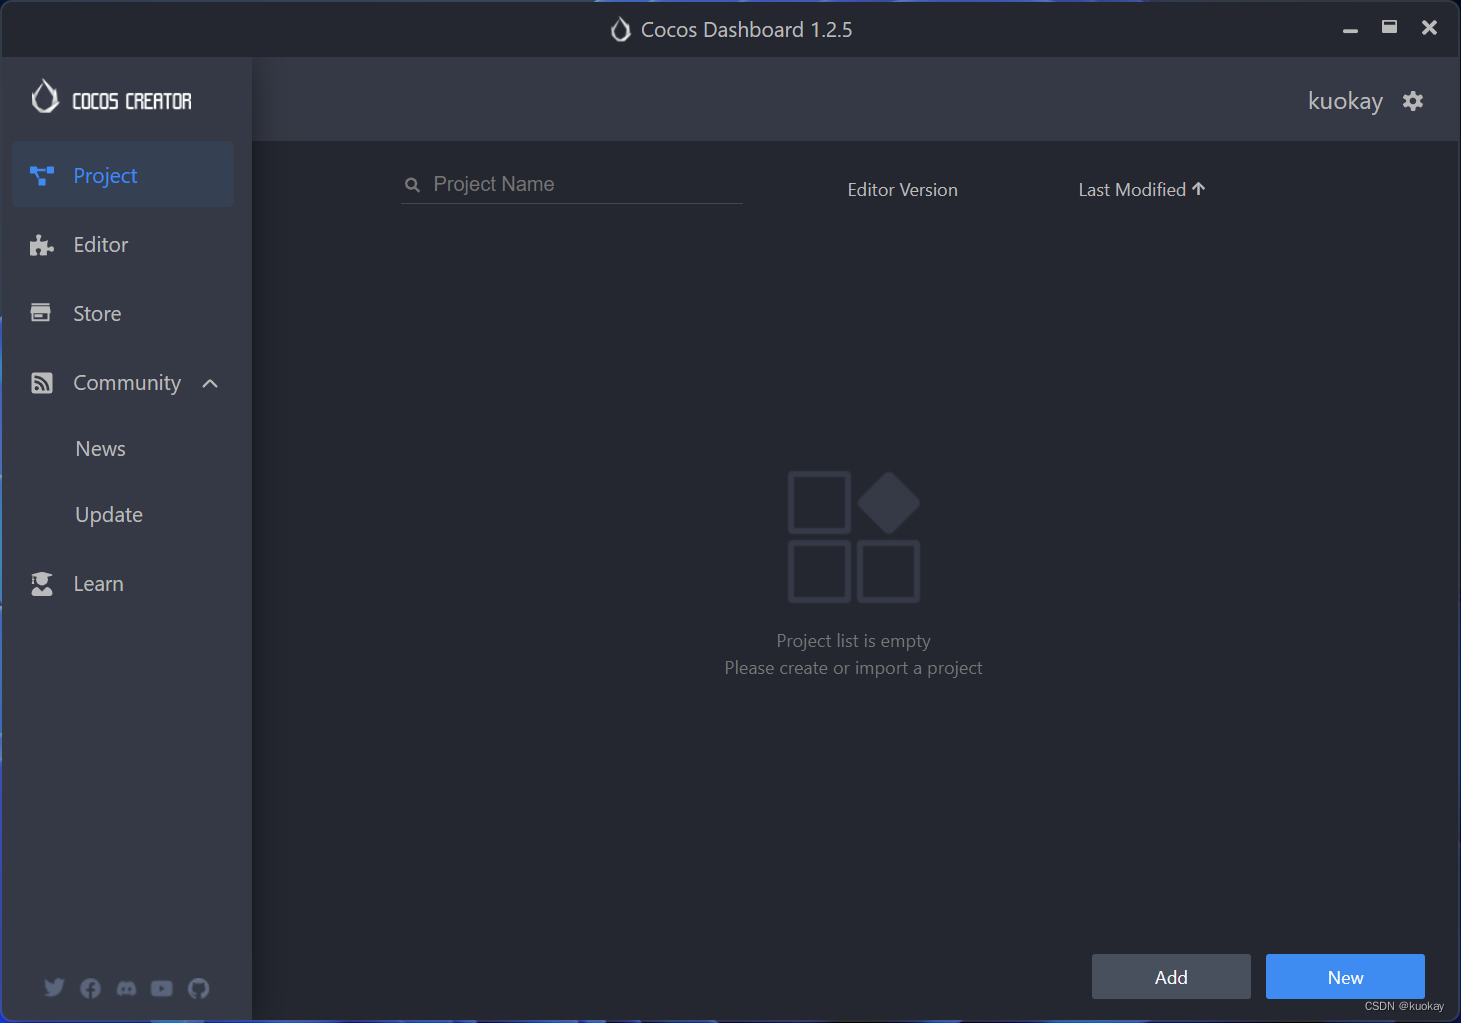The image size is (1461, 1023).
Task: Open the Facebook social link icon
Action: tap(90, 988)
